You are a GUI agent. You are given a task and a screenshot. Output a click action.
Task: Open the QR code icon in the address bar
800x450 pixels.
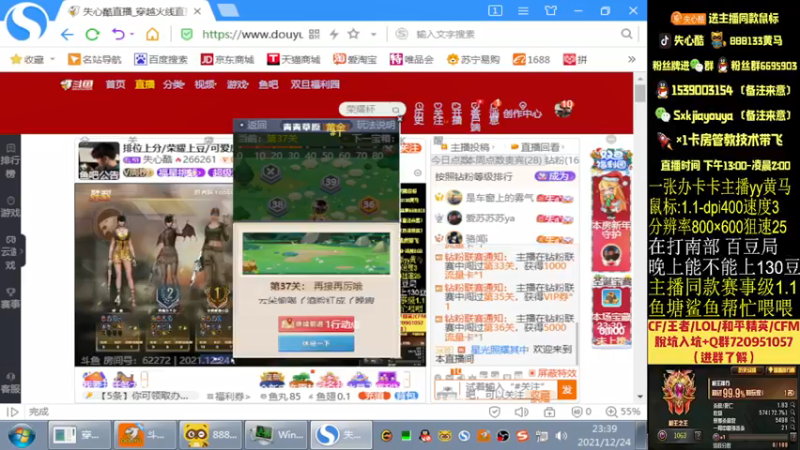314,34
